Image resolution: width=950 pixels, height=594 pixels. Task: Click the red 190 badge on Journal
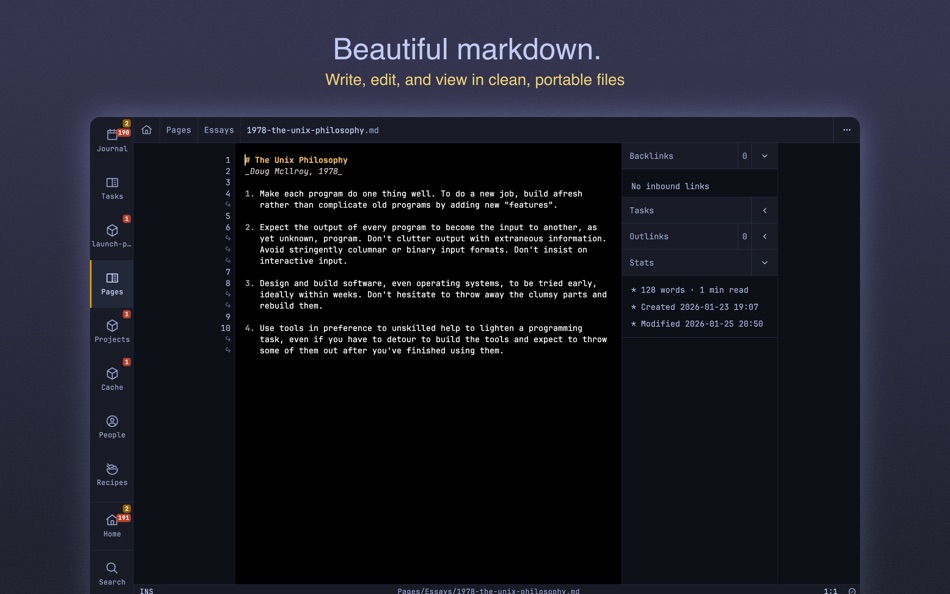(x=124, y=132)
